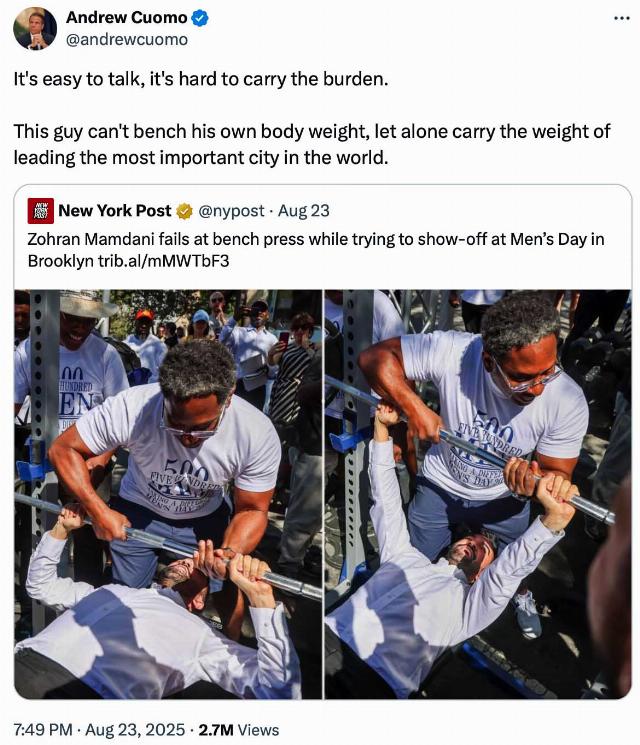This screenshot has height=745, width=640.
Task: Follow the trib.al/mMWTbF3 article link
Action: 163,261
